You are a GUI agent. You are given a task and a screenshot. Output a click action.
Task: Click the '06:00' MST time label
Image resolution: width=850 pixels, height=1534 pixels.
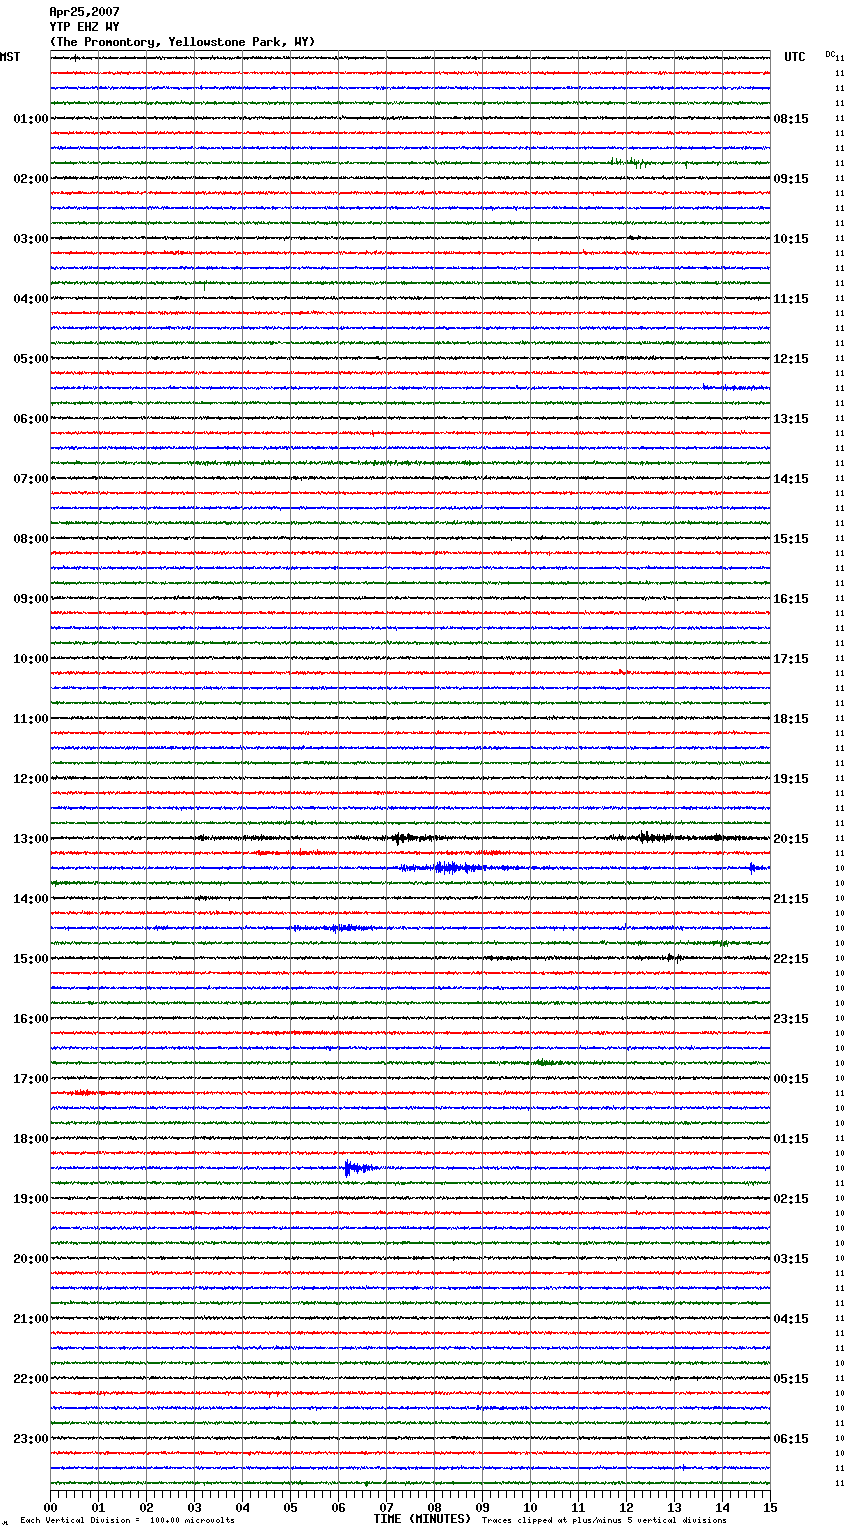click(30, 419)
